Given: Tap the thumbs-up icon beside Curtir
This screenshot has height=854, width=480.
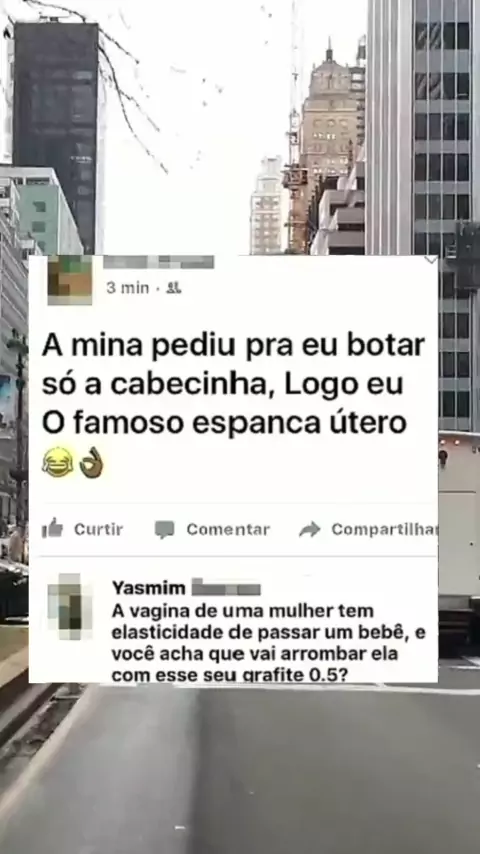Looking at the screenshot, I should coord(52,529).
